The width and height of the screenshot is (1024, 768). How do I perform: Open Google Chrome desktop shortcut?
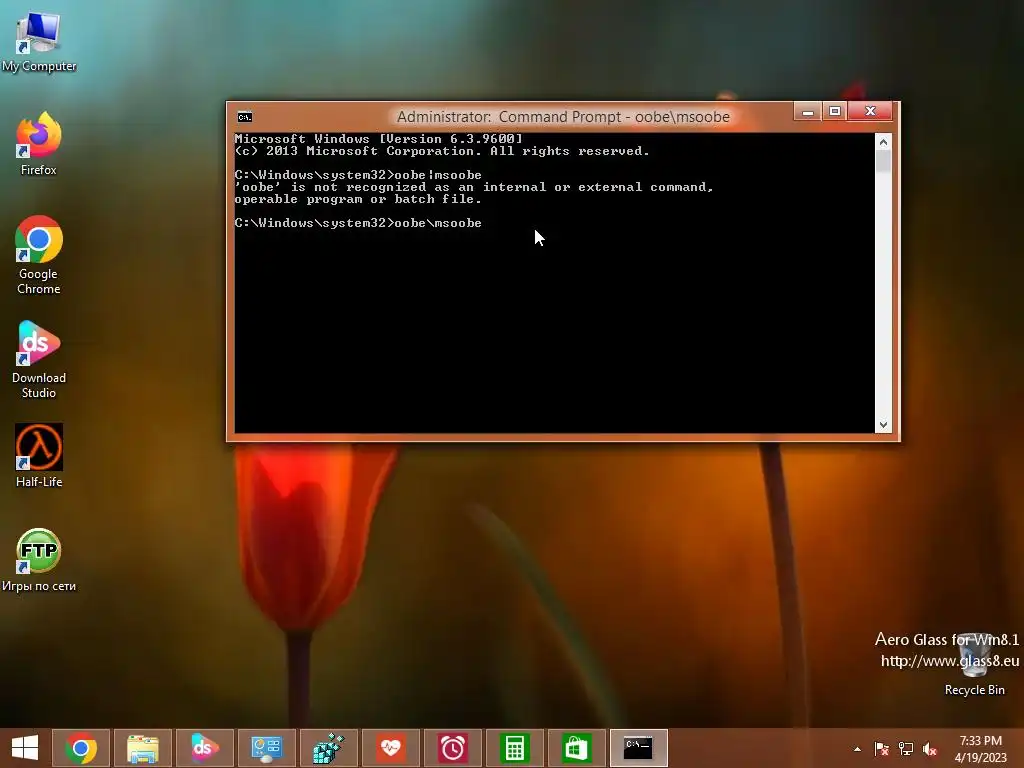point(39,255)
